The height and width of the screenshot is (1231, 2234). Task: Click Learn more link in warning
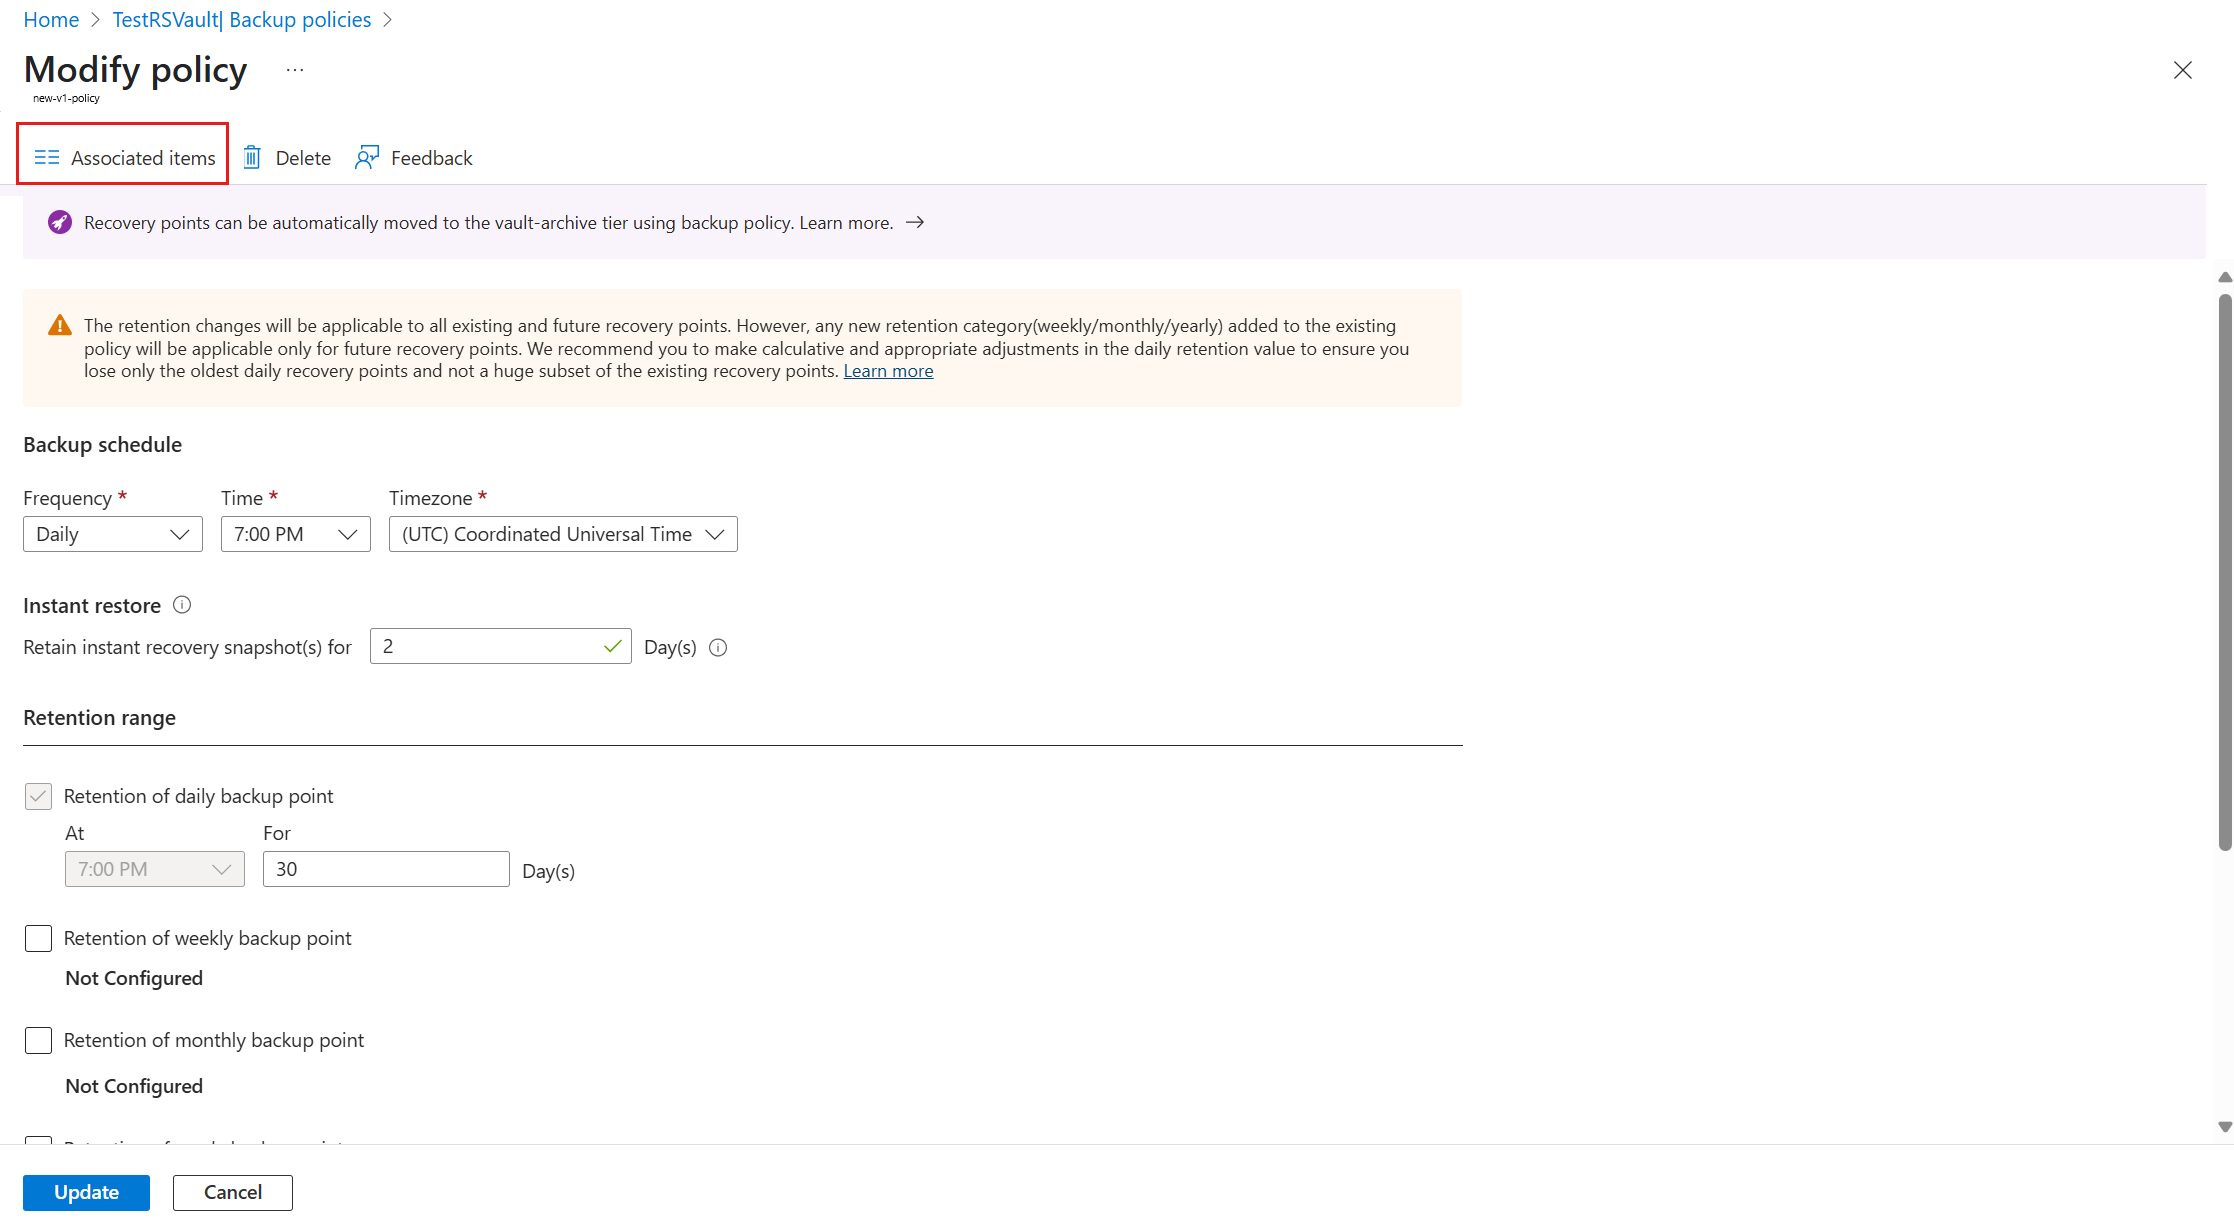point(888,371)
